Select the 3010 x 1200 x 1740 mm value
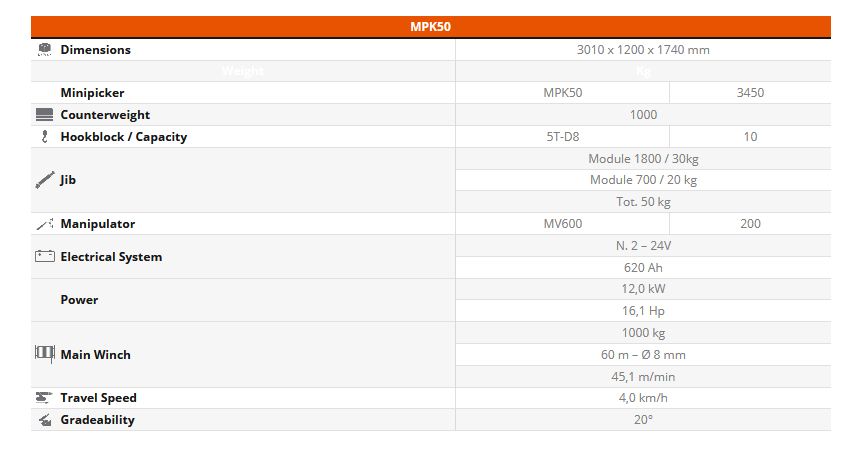This screenshot has height=461, width=854. click(x=643, y=50)
